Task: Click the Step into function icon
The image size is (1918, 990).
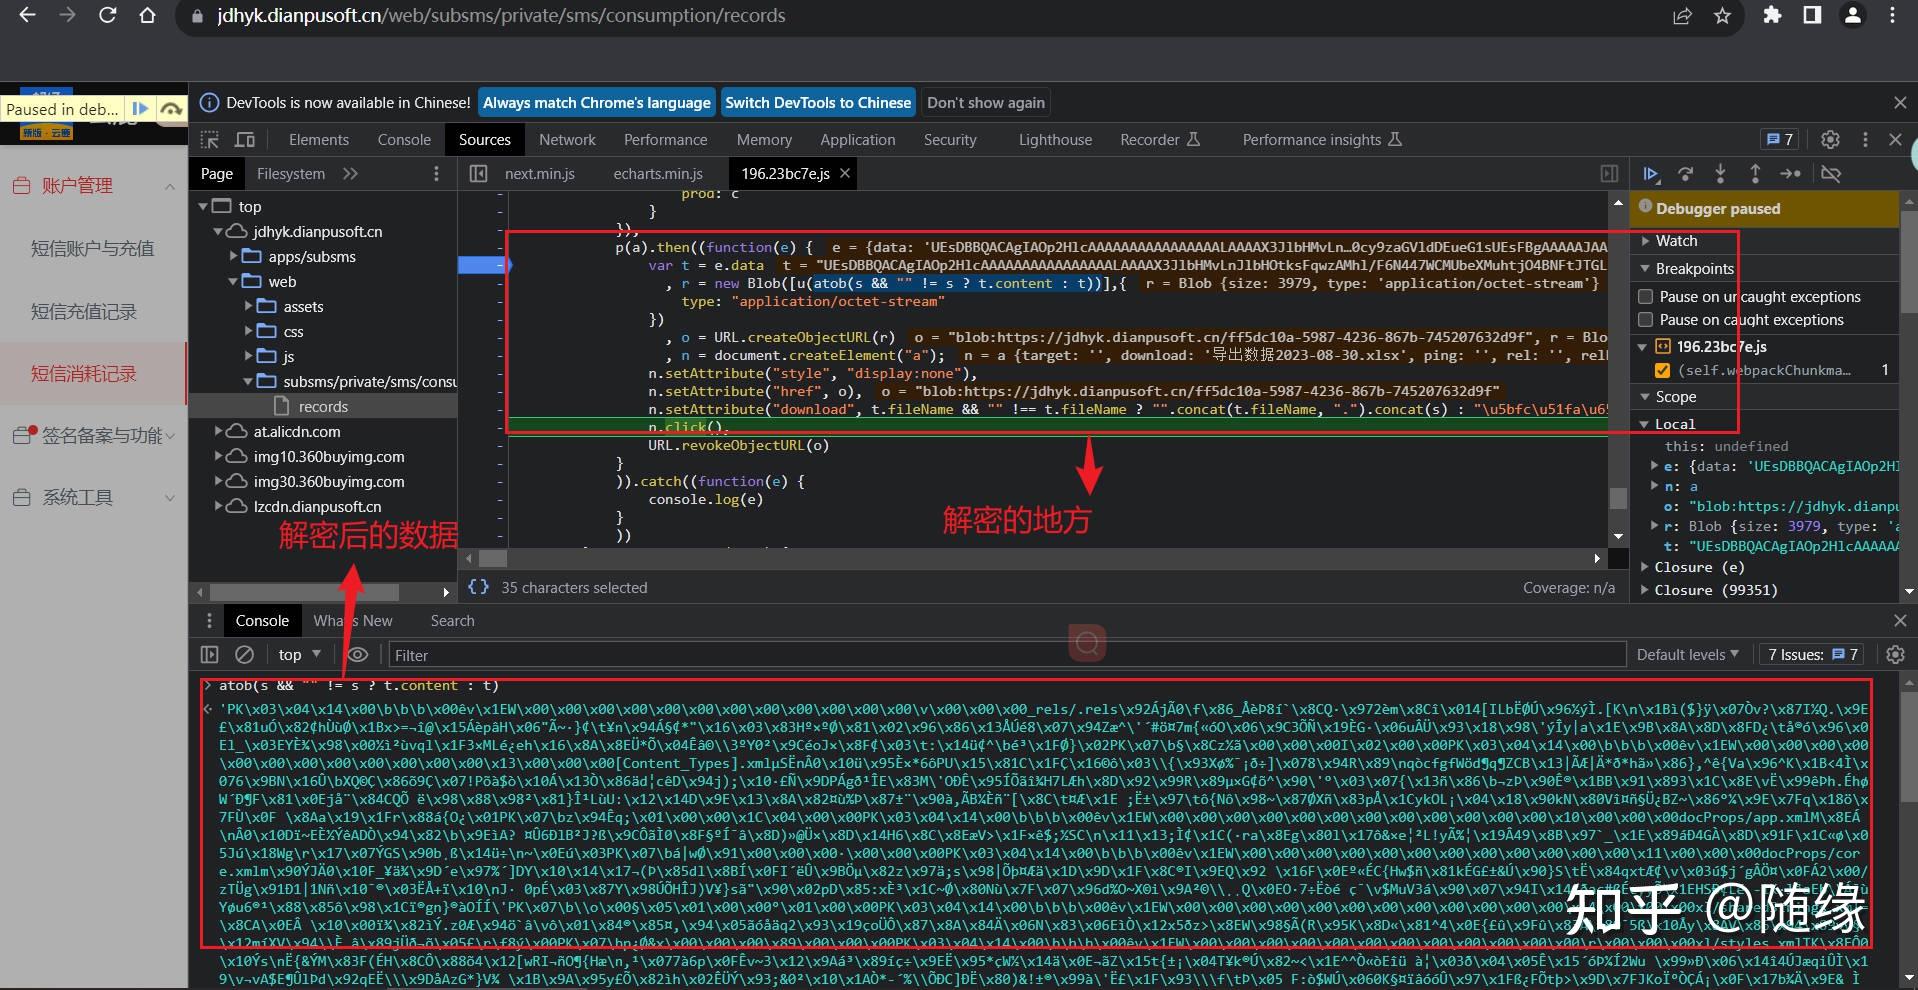Action: [x=1720, y=174]
